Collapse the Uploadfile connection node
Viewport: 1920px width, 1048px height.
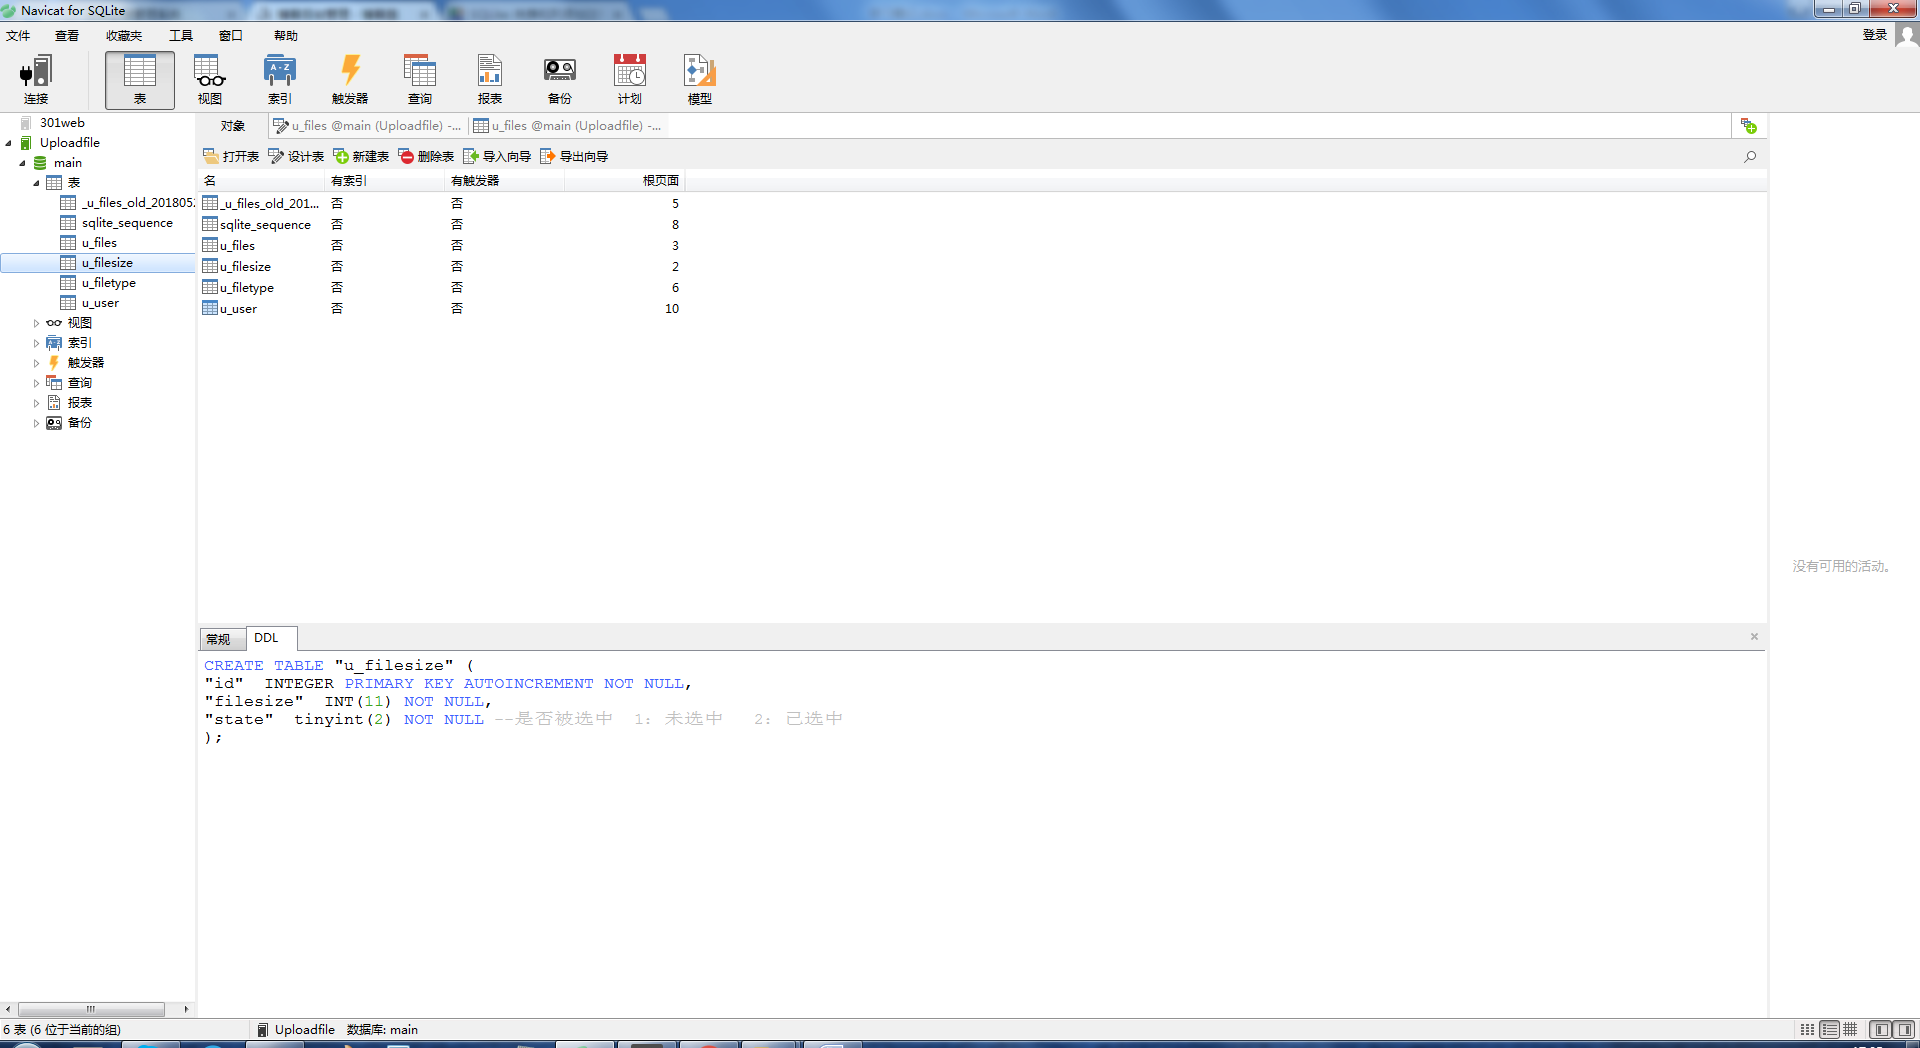[8, 143]
